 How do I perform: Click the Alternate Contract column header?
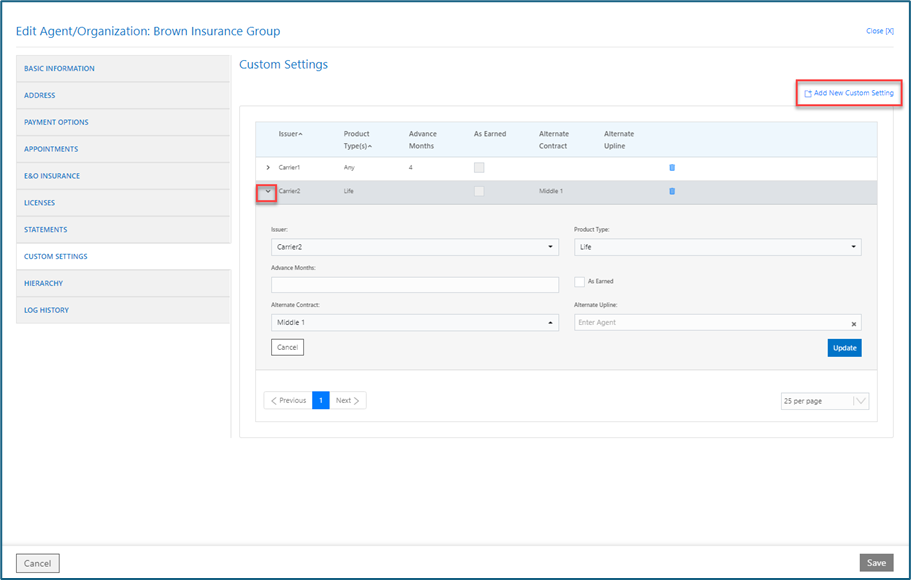[554, 139]
